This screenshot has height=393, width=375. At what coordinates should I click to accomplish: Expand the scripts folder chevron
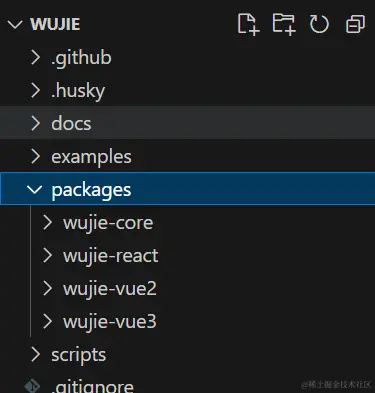[x=35, y=354]
